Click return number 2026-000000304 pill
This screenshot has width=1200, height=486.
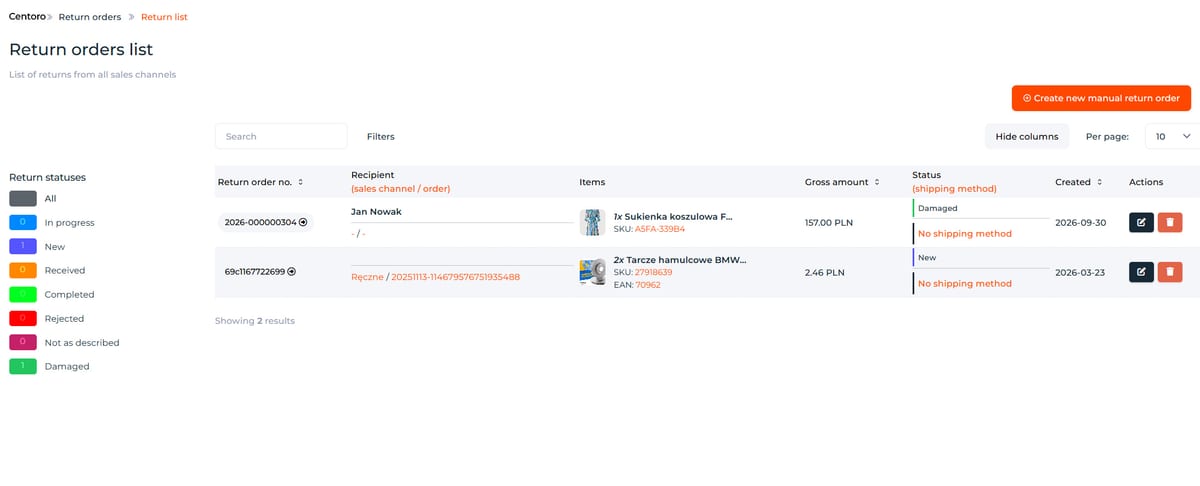266,222
